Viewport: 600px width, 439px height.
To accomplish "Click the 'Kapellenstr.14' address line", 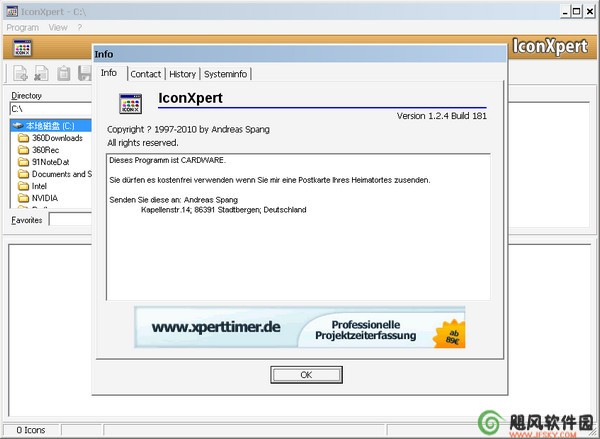I will tap(223, 210).
